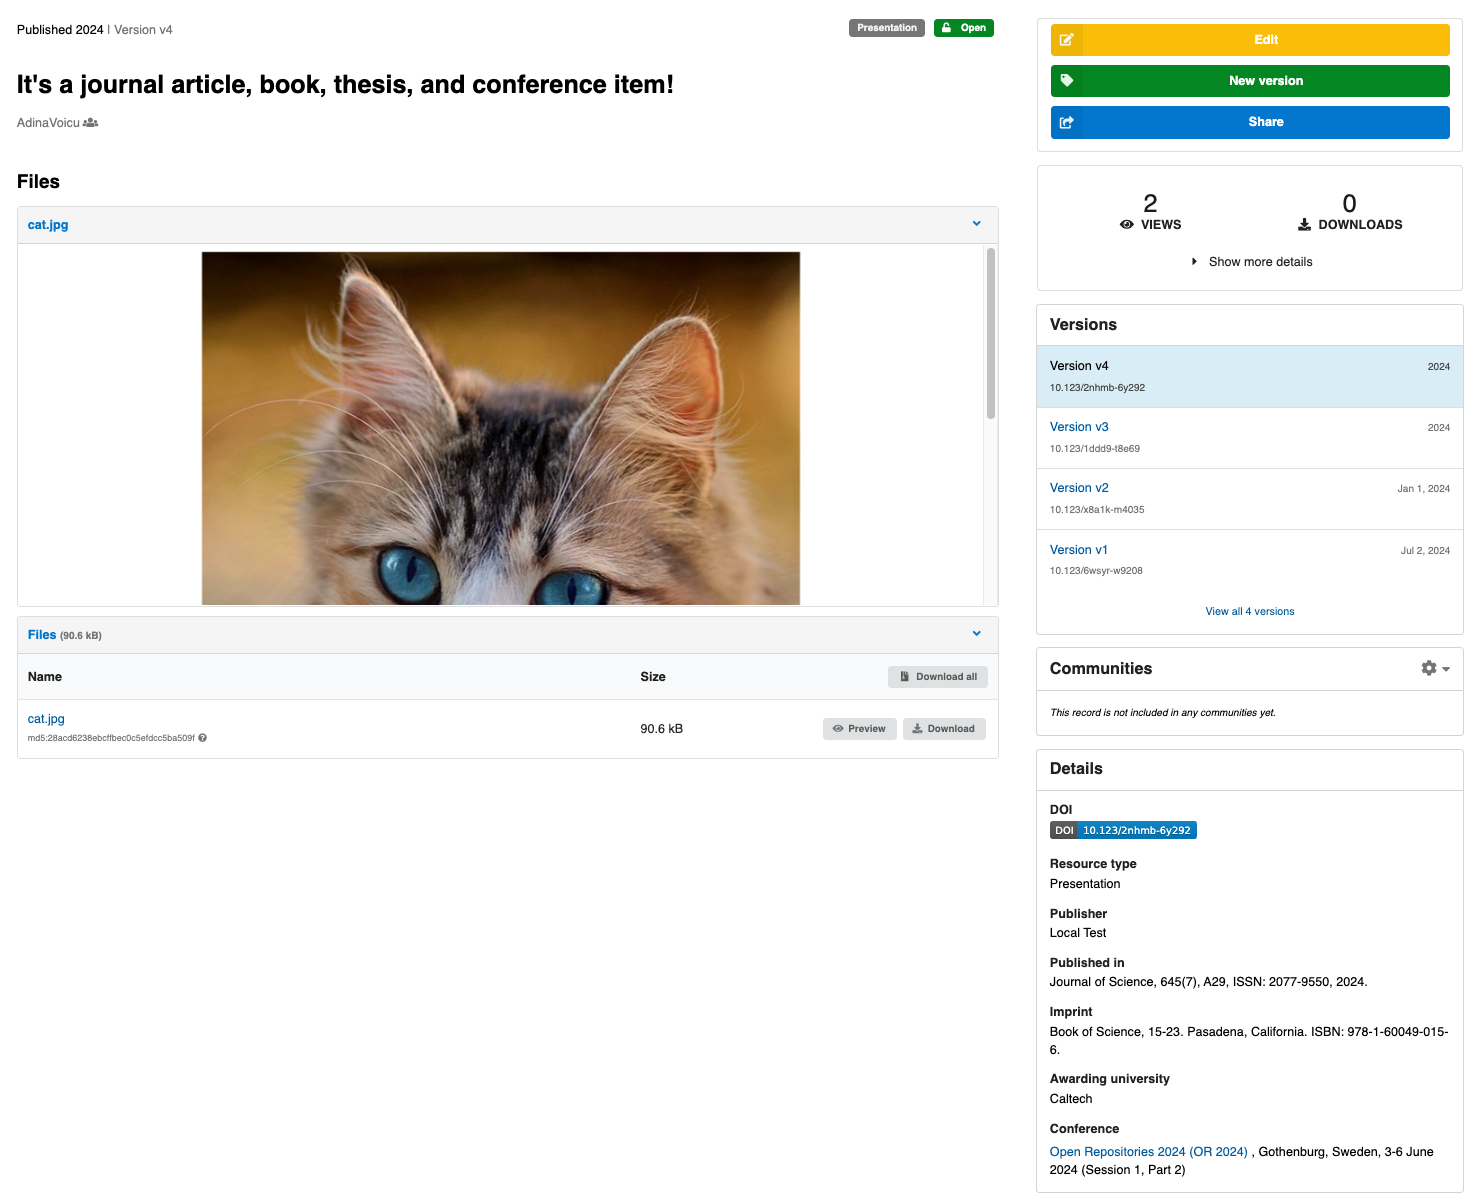Click the DOI text 10.123/x8a1k-m4035
The image size is (1470, 1199).
(x=1097, y=510)
